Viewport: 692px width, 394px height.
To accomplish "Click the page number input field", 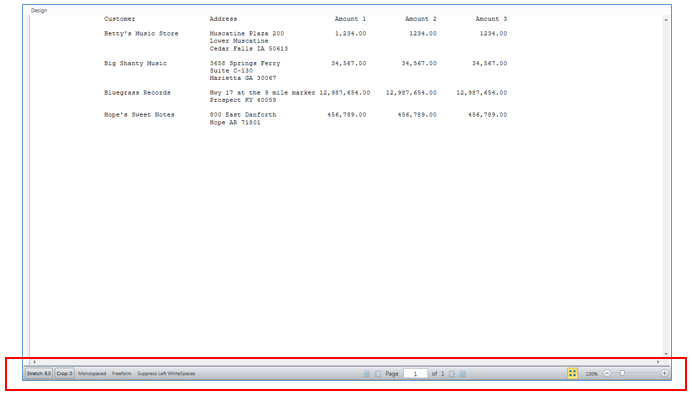I will (x=415, y=374).
